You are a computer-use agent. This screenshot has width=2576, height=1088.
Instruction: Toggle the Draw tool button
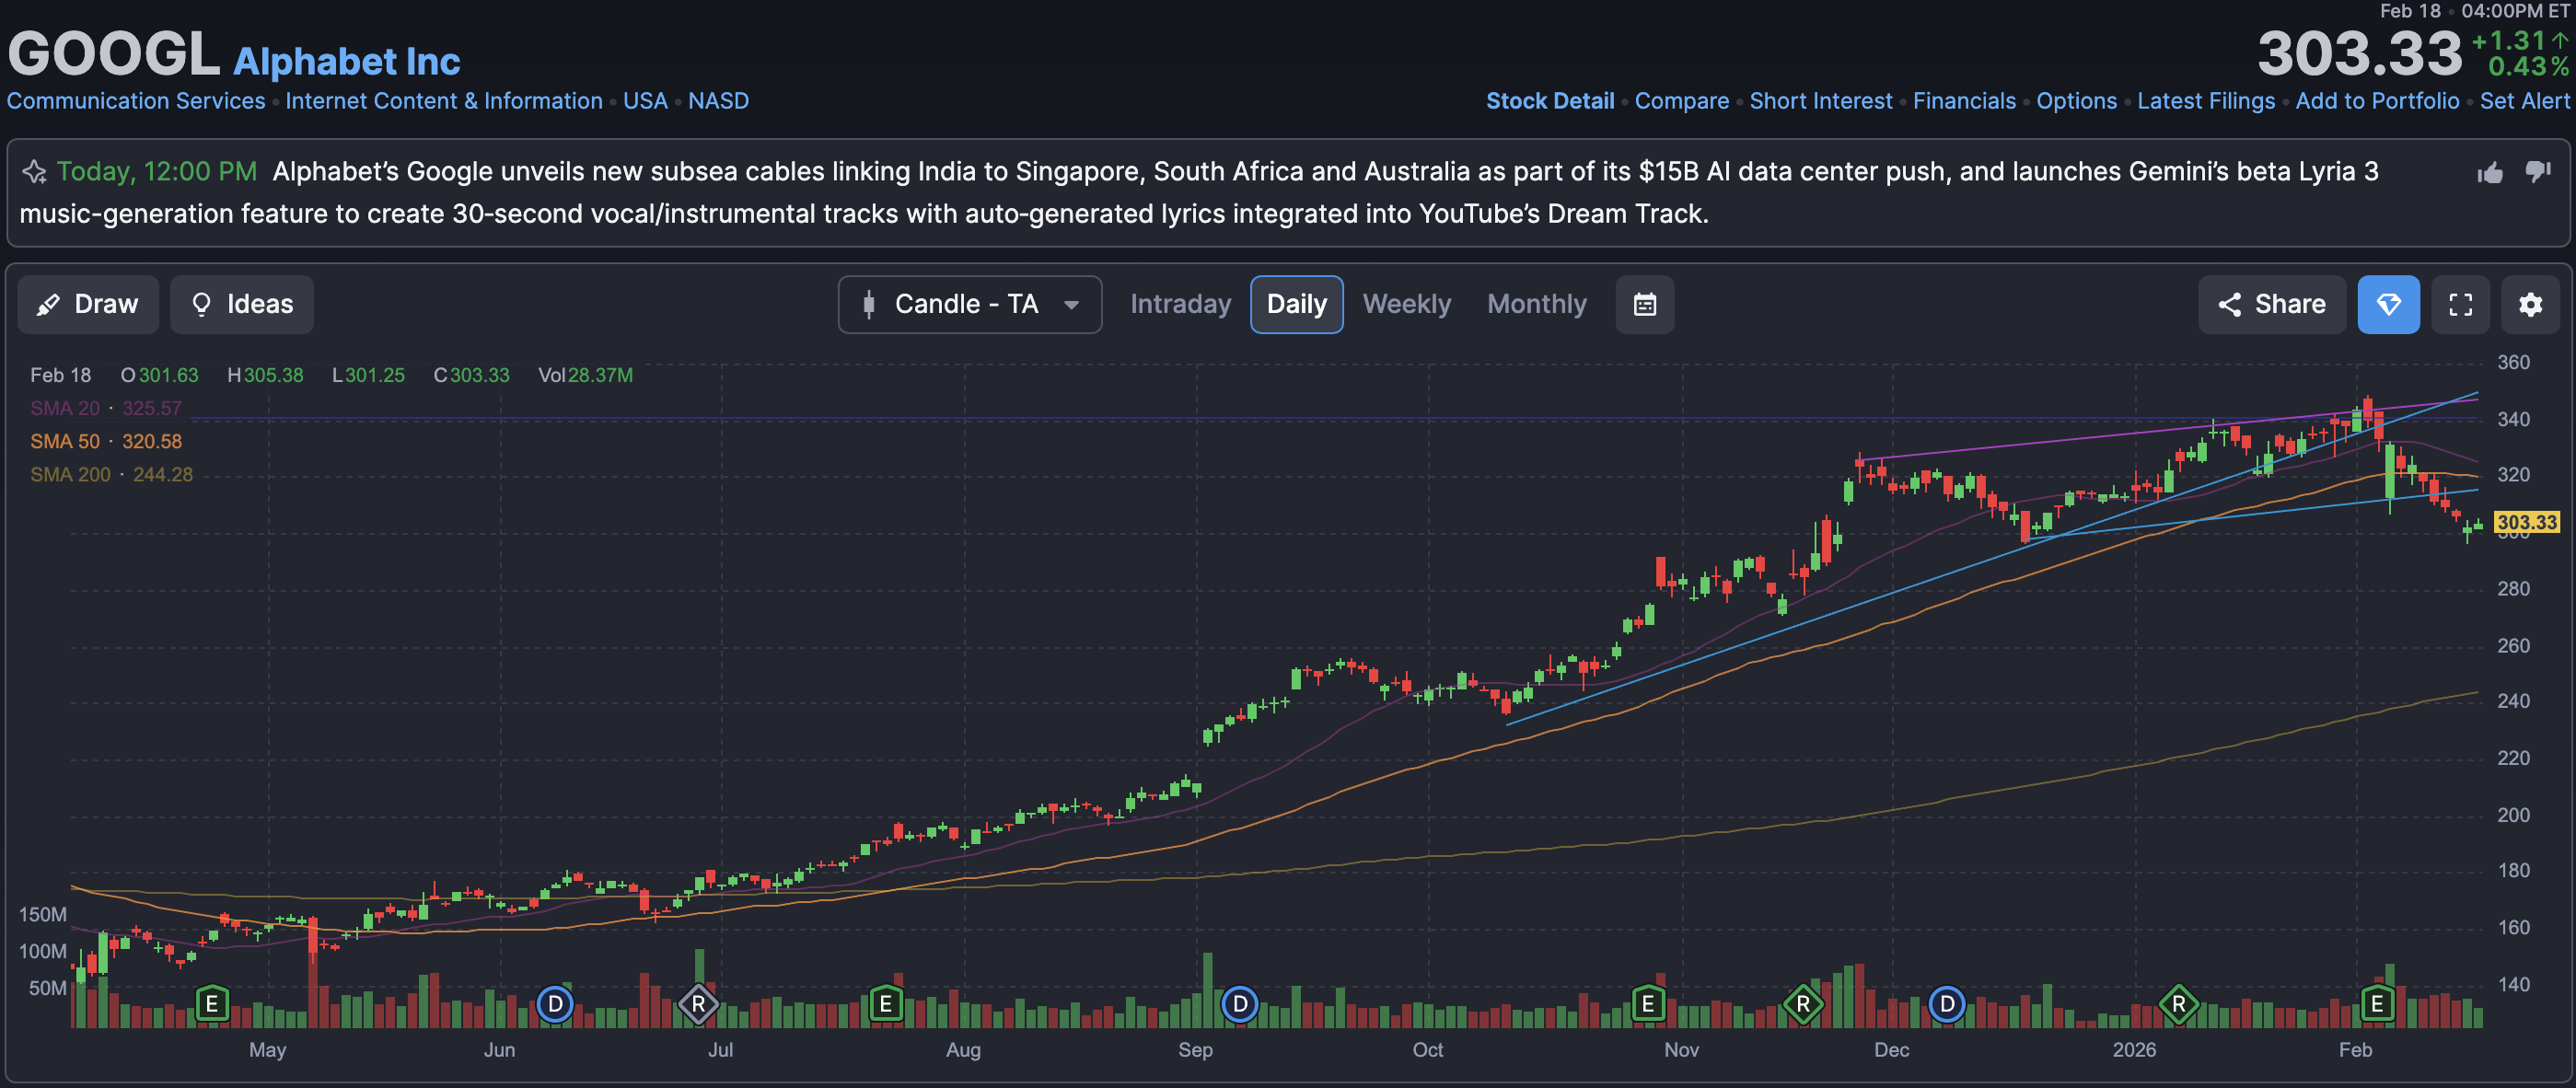point(88,304)
